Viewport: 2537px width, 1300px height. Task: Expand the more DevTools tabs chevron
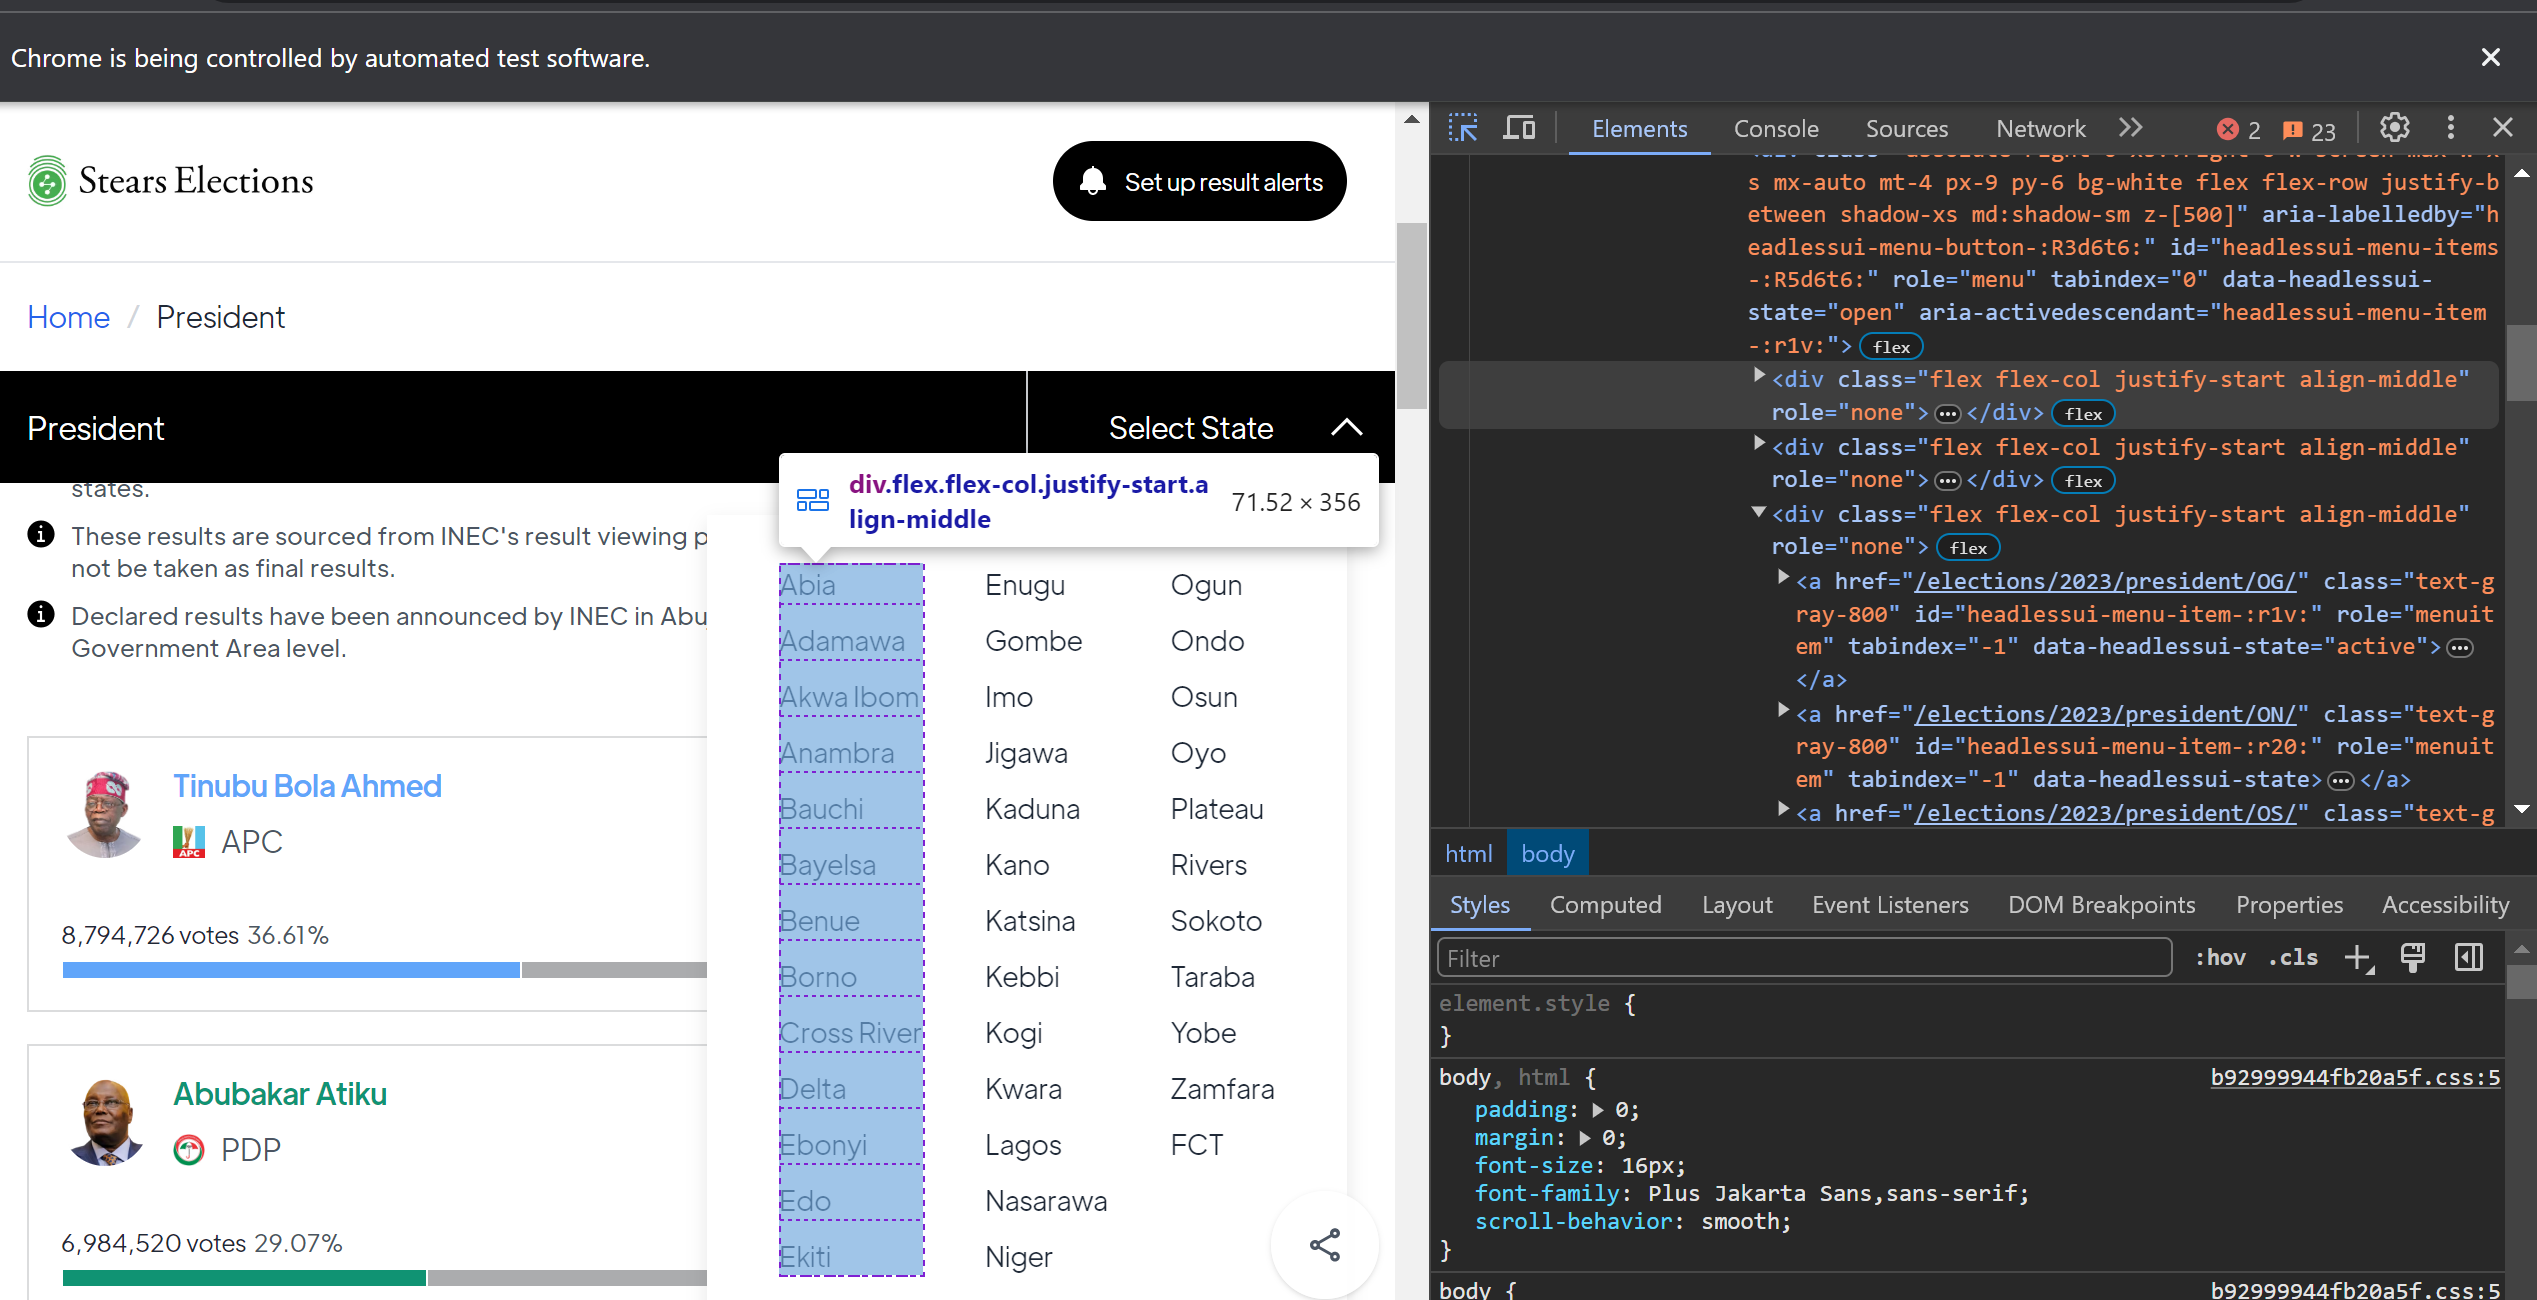[2130, 128]
